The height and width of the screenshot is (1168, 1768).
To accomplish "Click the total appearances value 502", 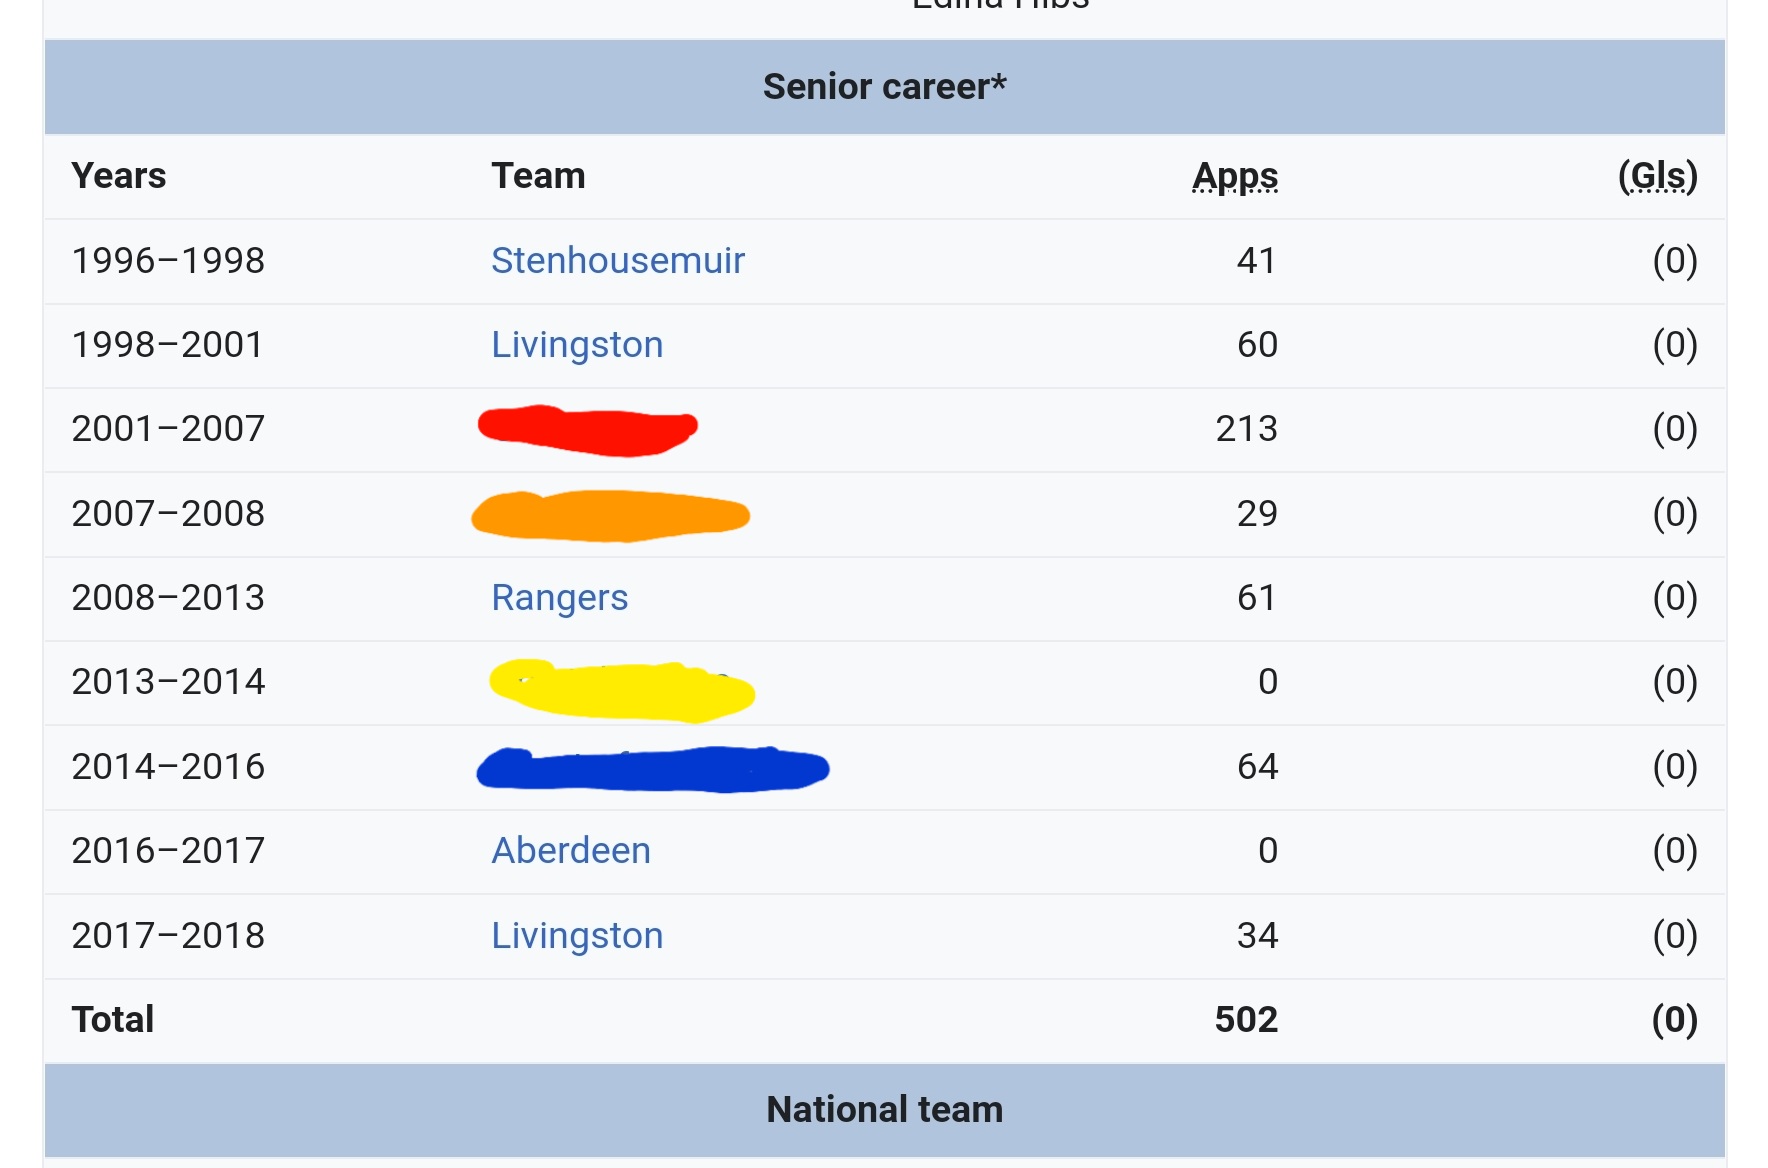I will point(1246,1019).
